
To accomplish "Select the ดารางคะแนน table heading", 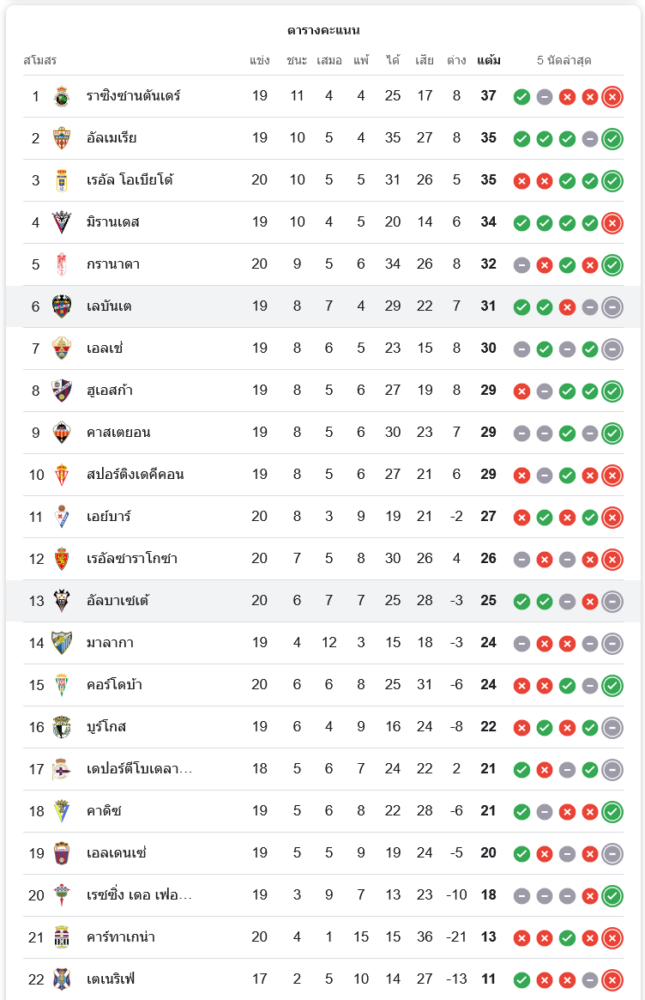I will coord(323,30).
